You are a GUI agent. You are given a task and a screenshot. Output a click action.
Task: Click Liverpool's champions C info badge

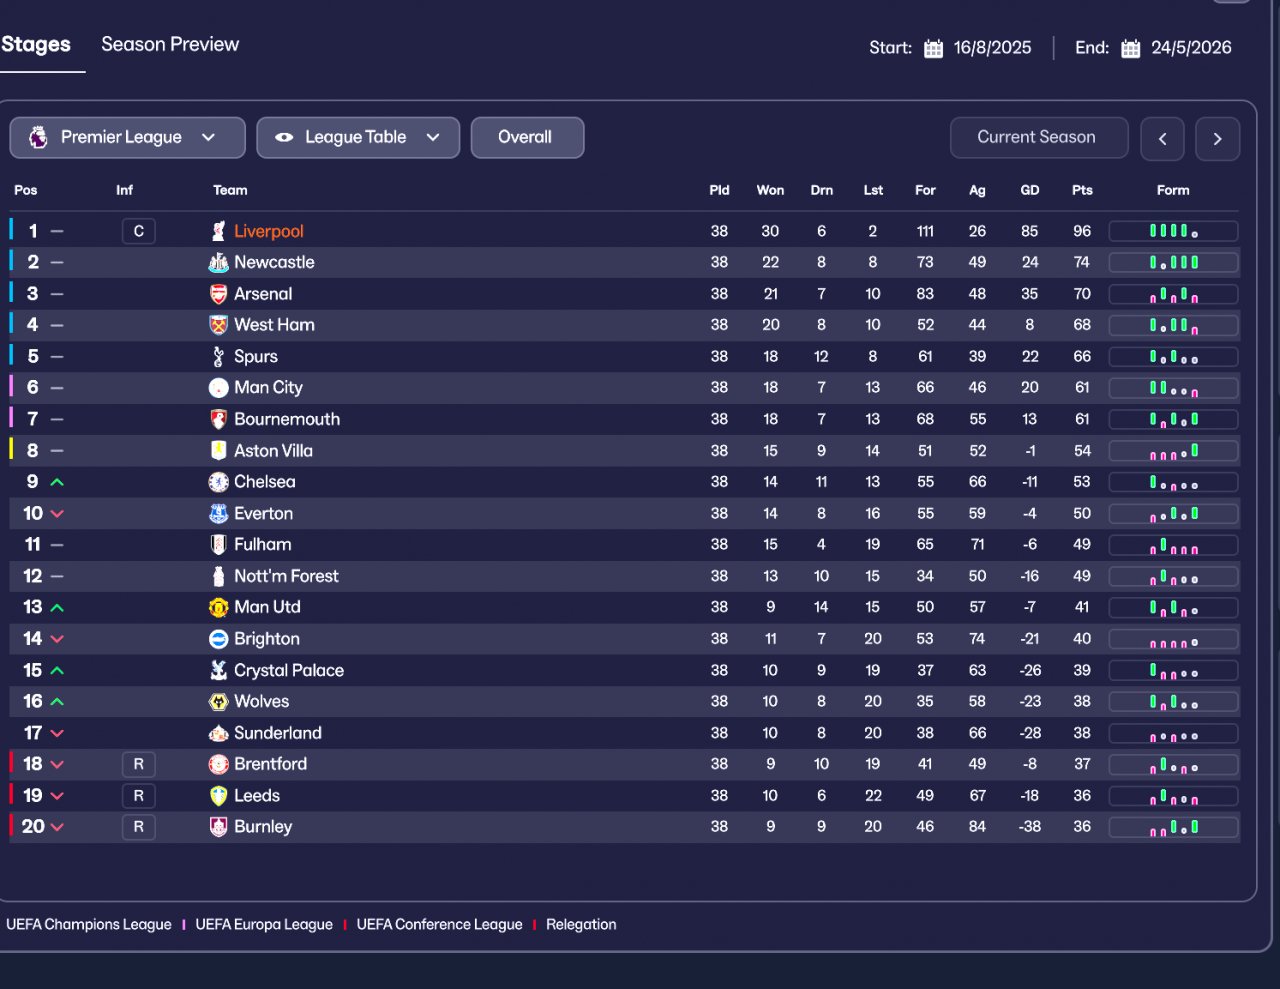(138, 231)
